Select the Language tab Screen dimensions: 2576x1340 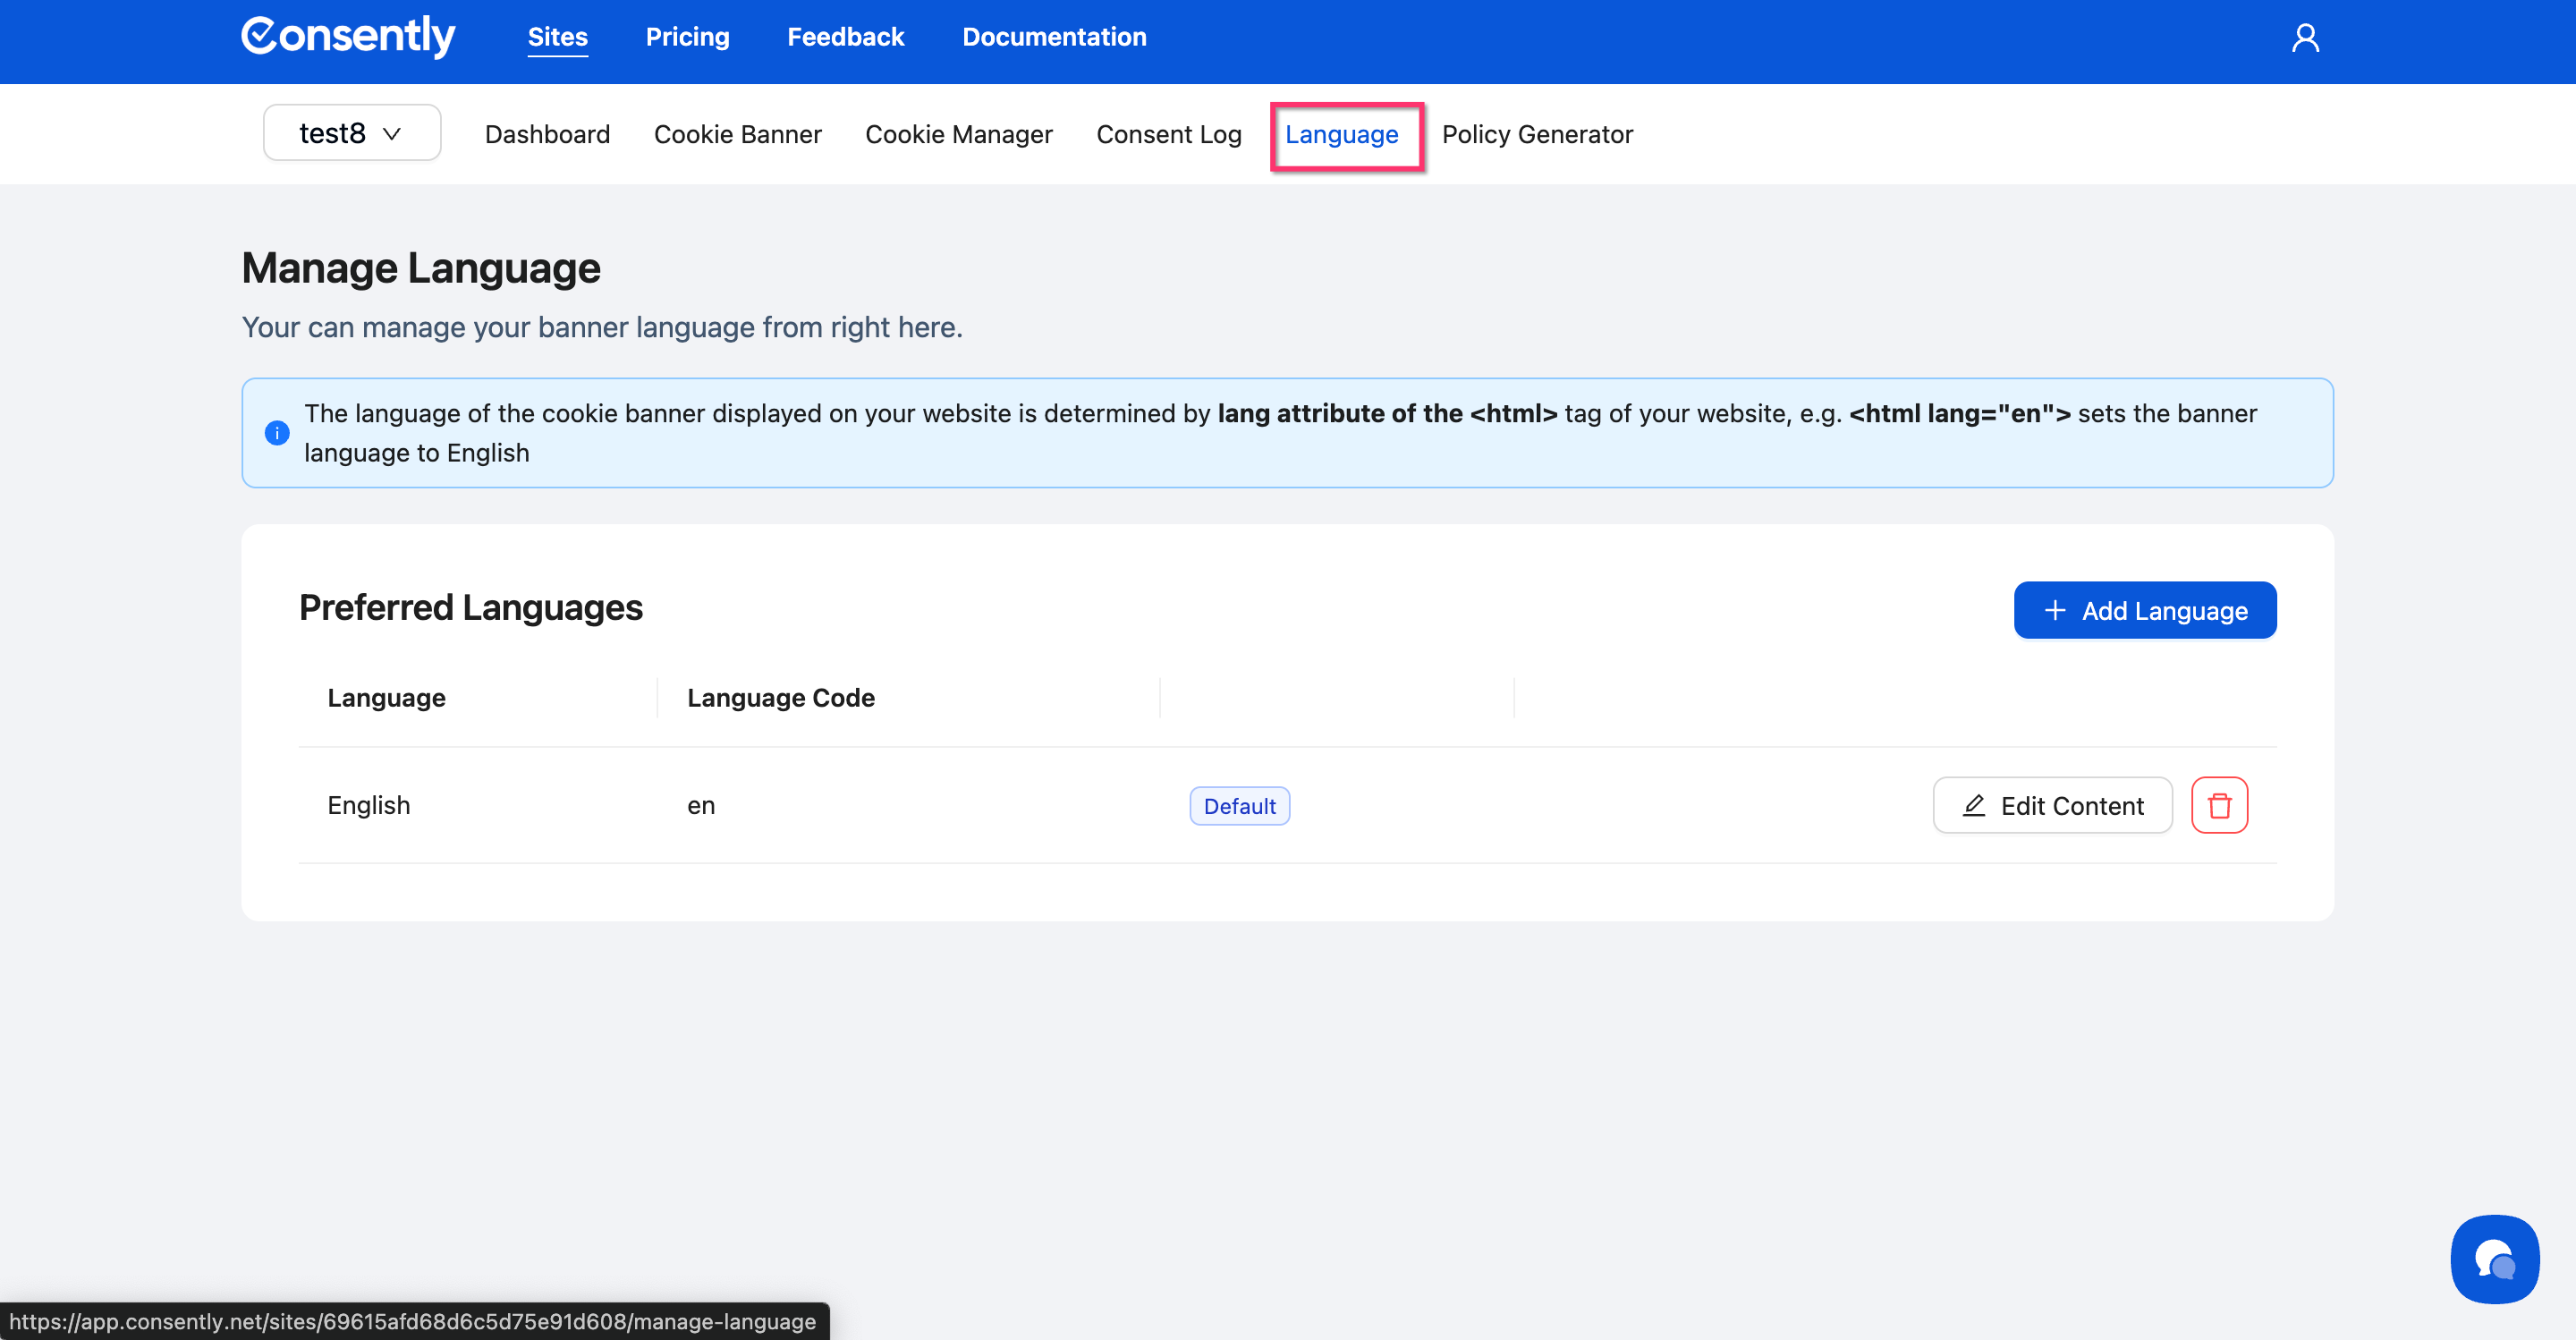click(1341, 134)
